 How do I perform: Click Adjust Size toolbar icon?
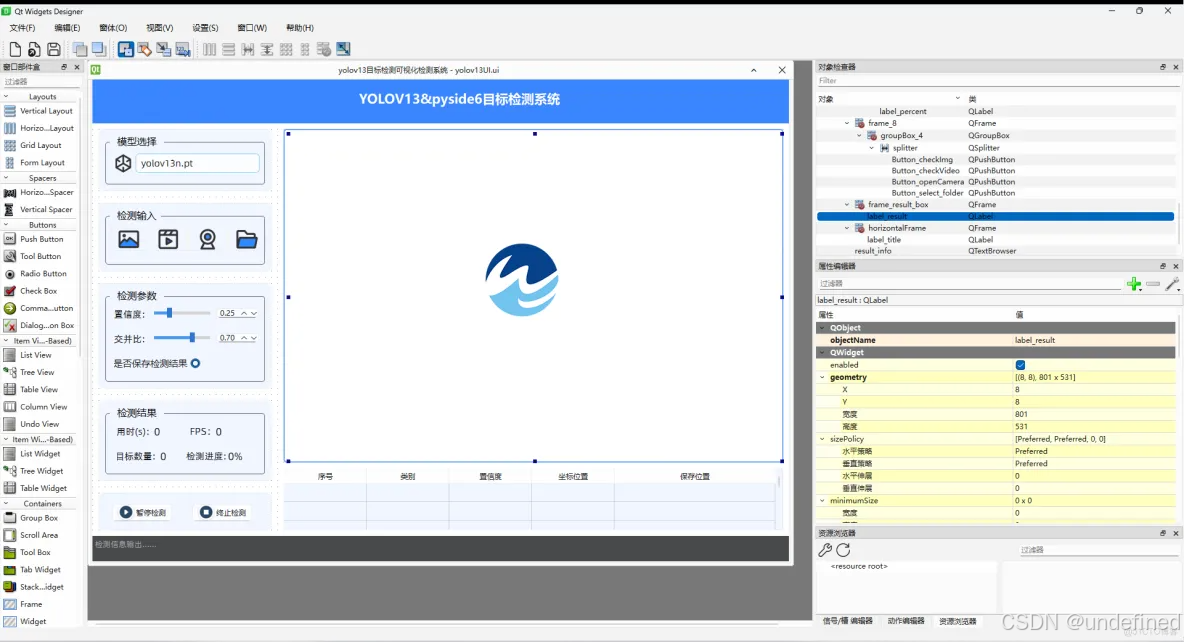tap(344, 49)
